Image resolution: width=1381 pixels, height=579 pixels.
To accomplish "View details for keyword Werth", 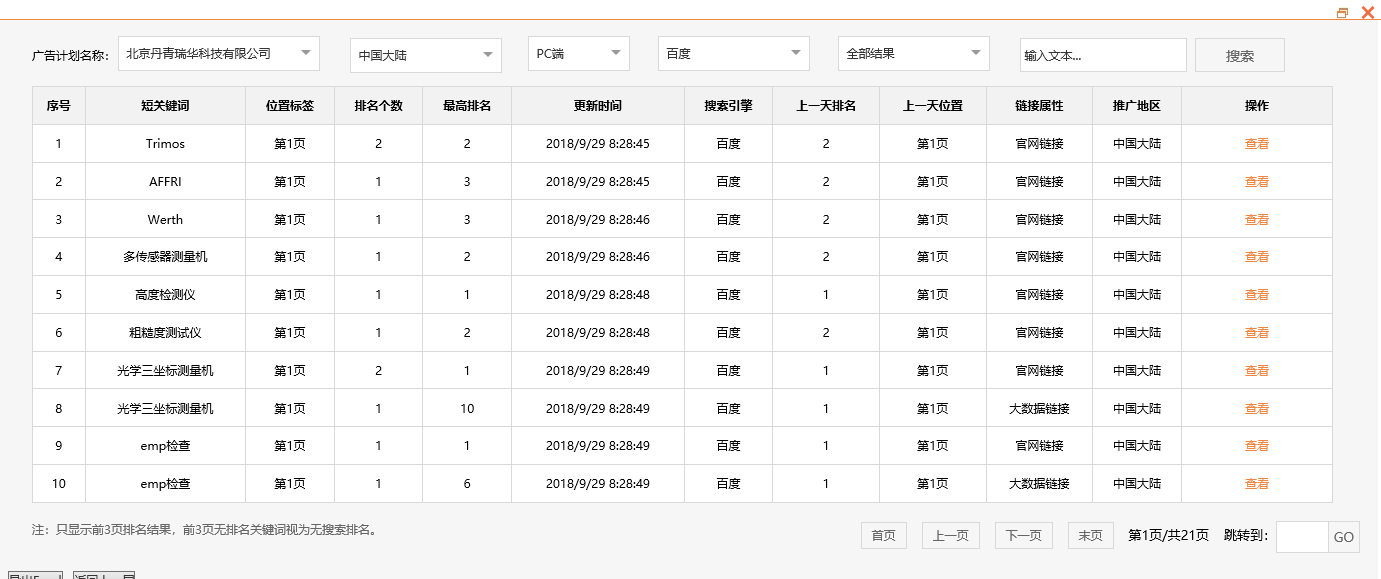I will tap(1256, 219).
